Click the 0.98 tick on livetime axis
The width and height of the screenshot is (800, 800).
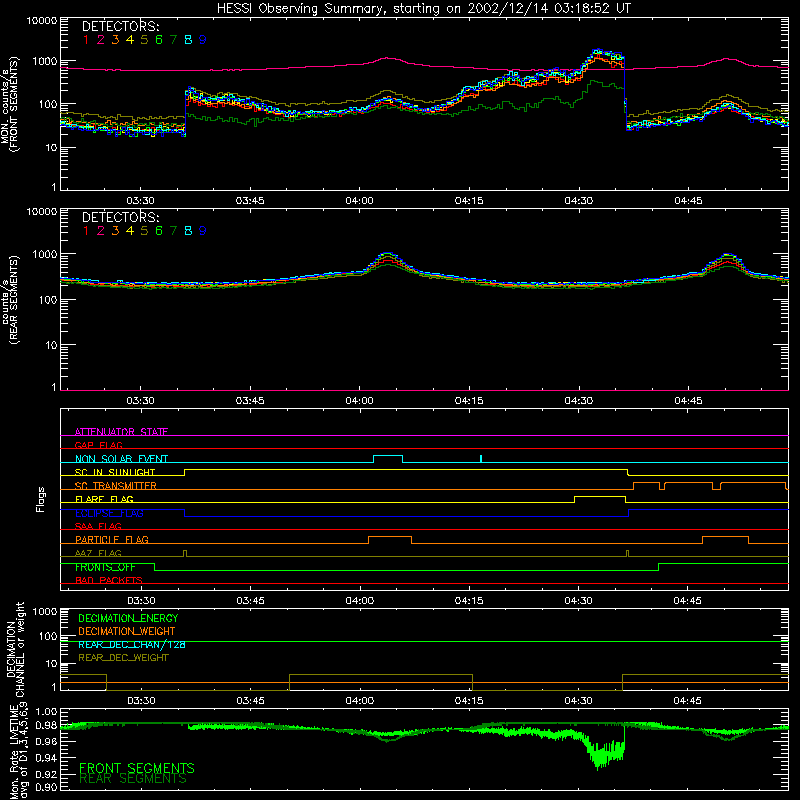pos(46,725)
